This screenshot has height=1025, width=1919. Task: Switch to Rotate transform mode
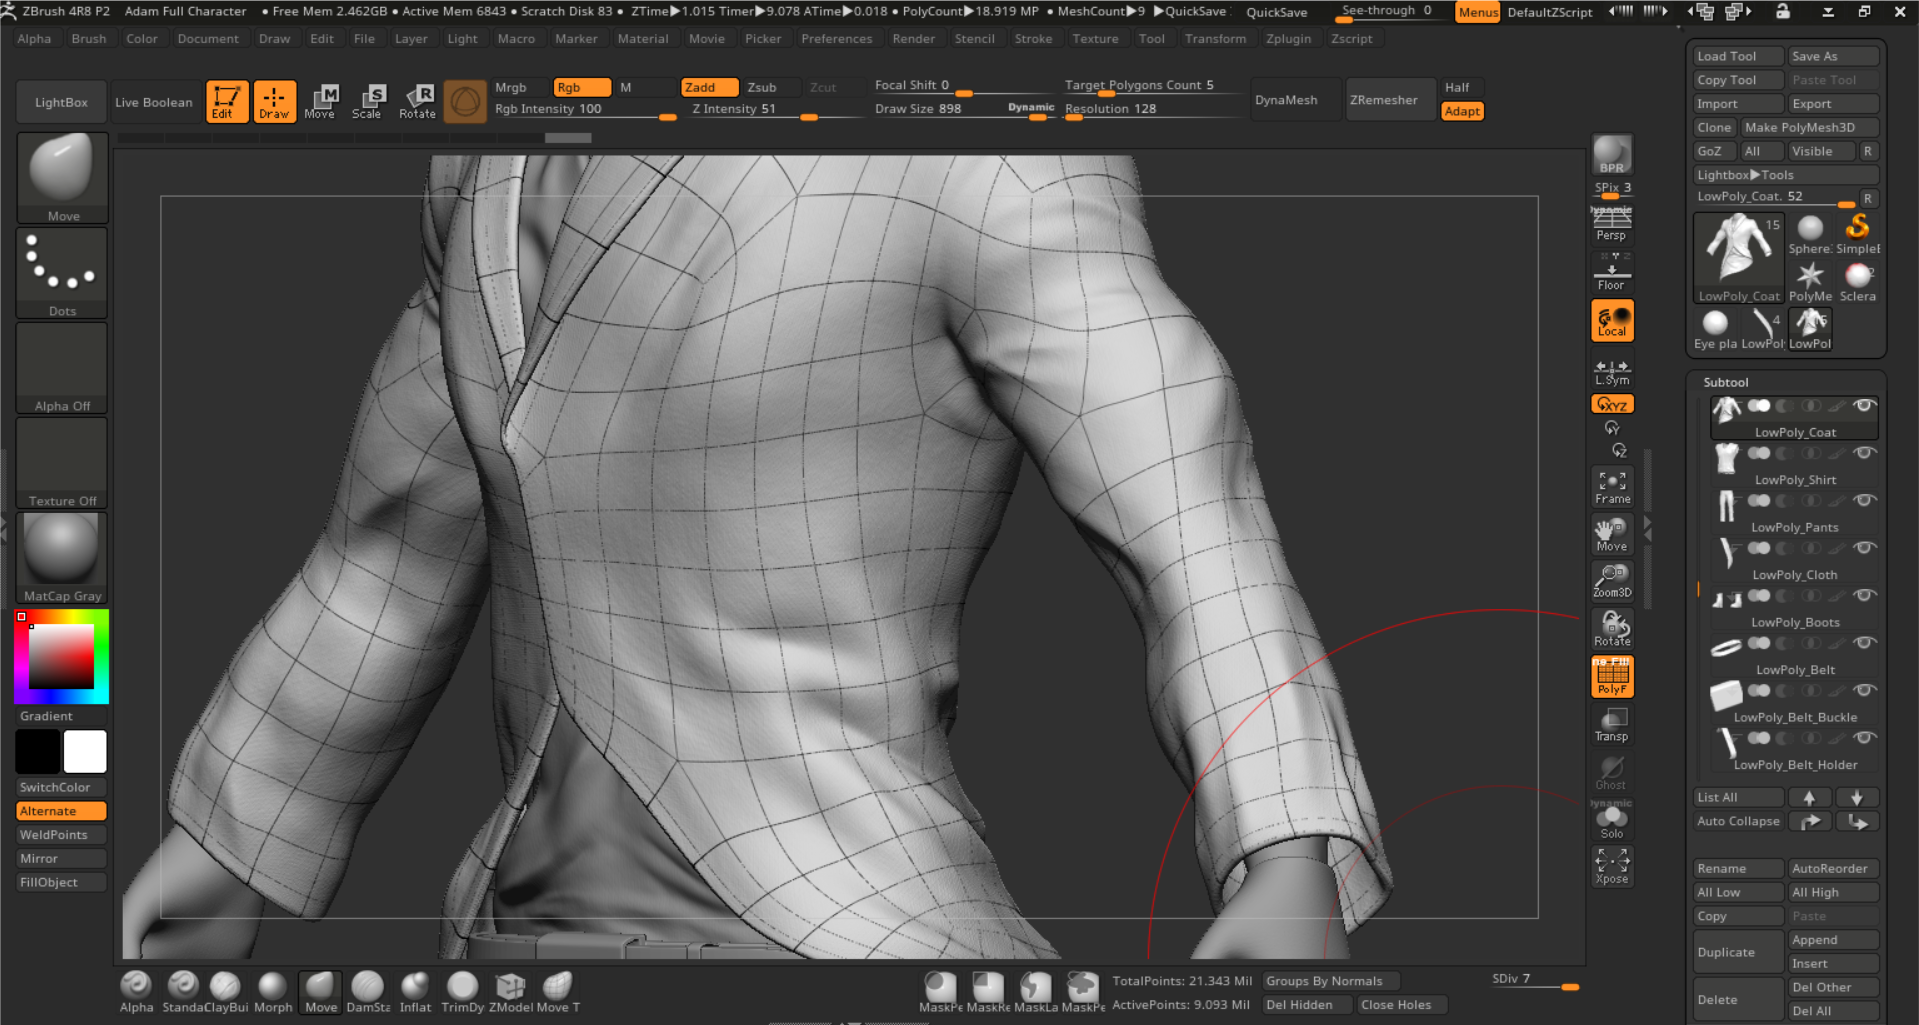[417, 101]
